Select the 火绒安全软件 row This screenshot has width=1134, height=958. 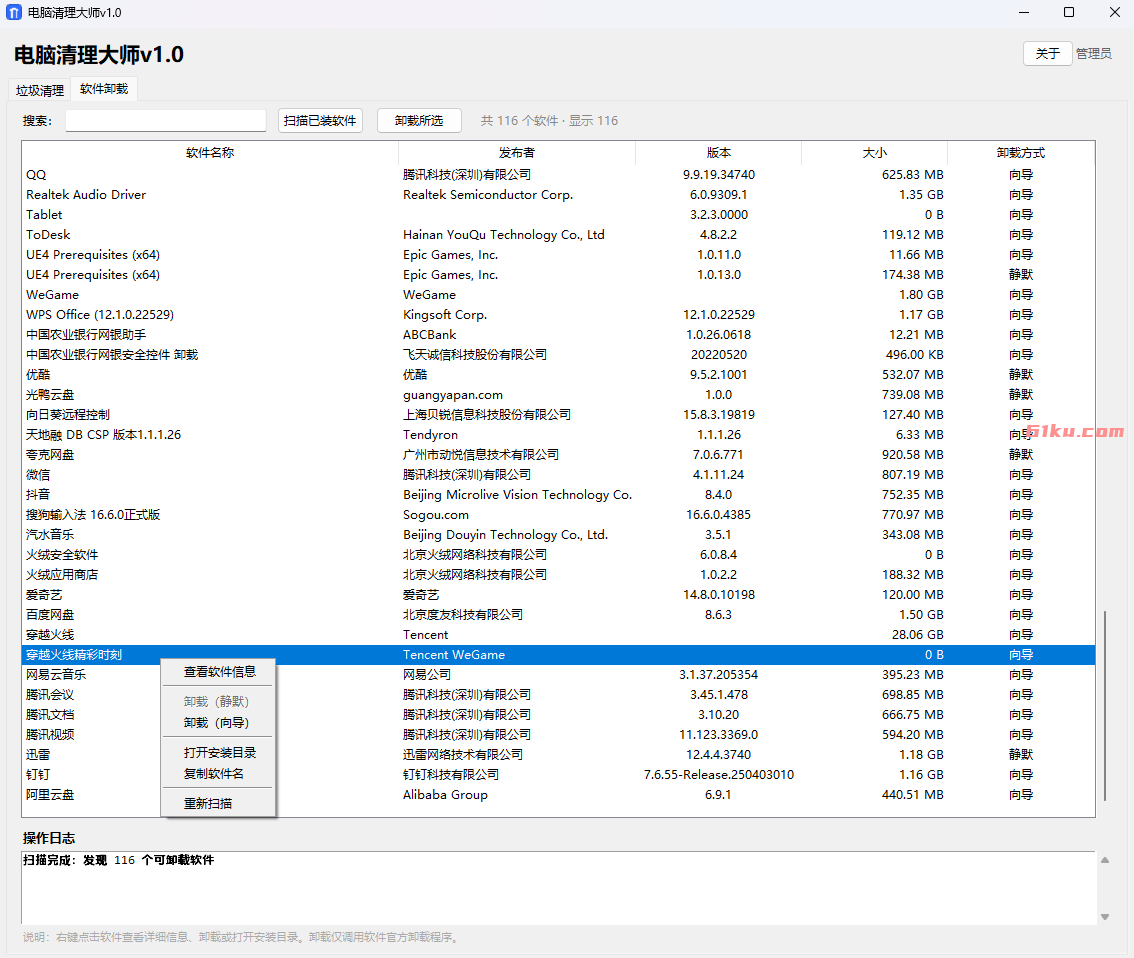558,555
